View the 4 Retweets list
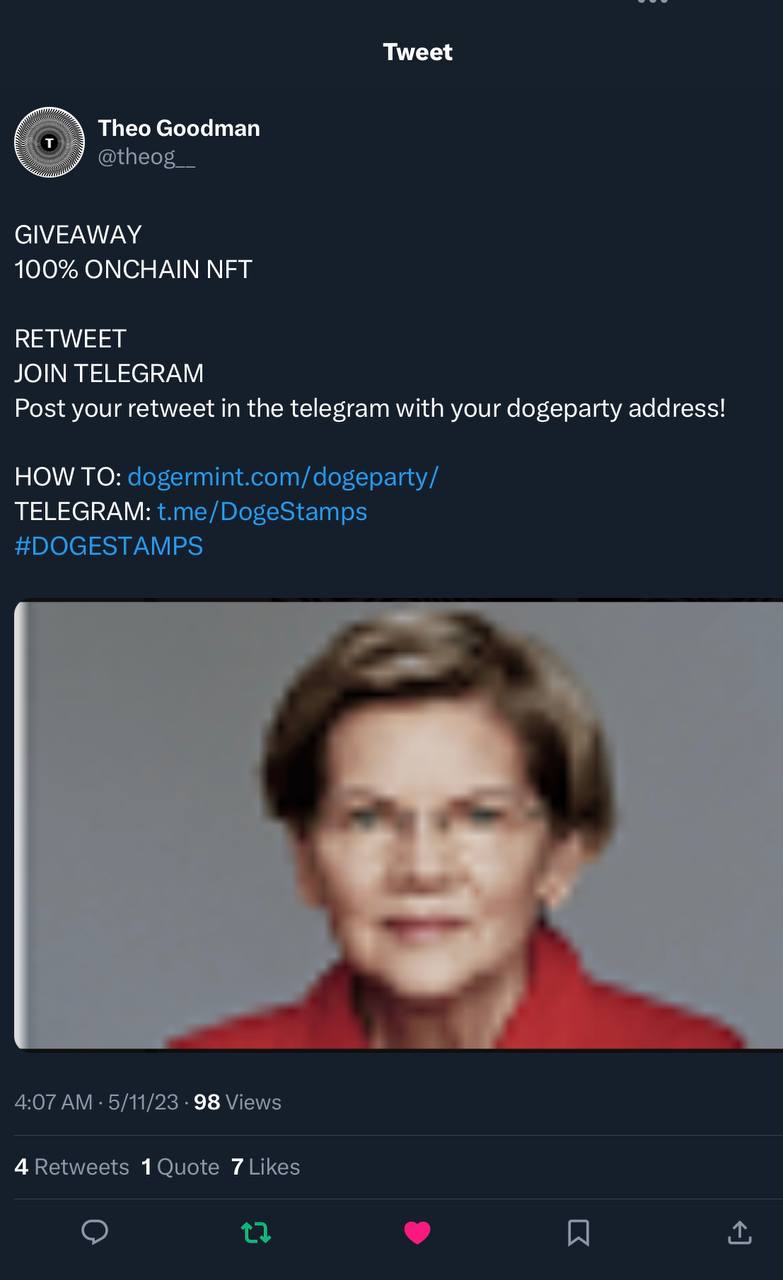Viewport: 783px width, 1280px height. tap(72, 1167)
